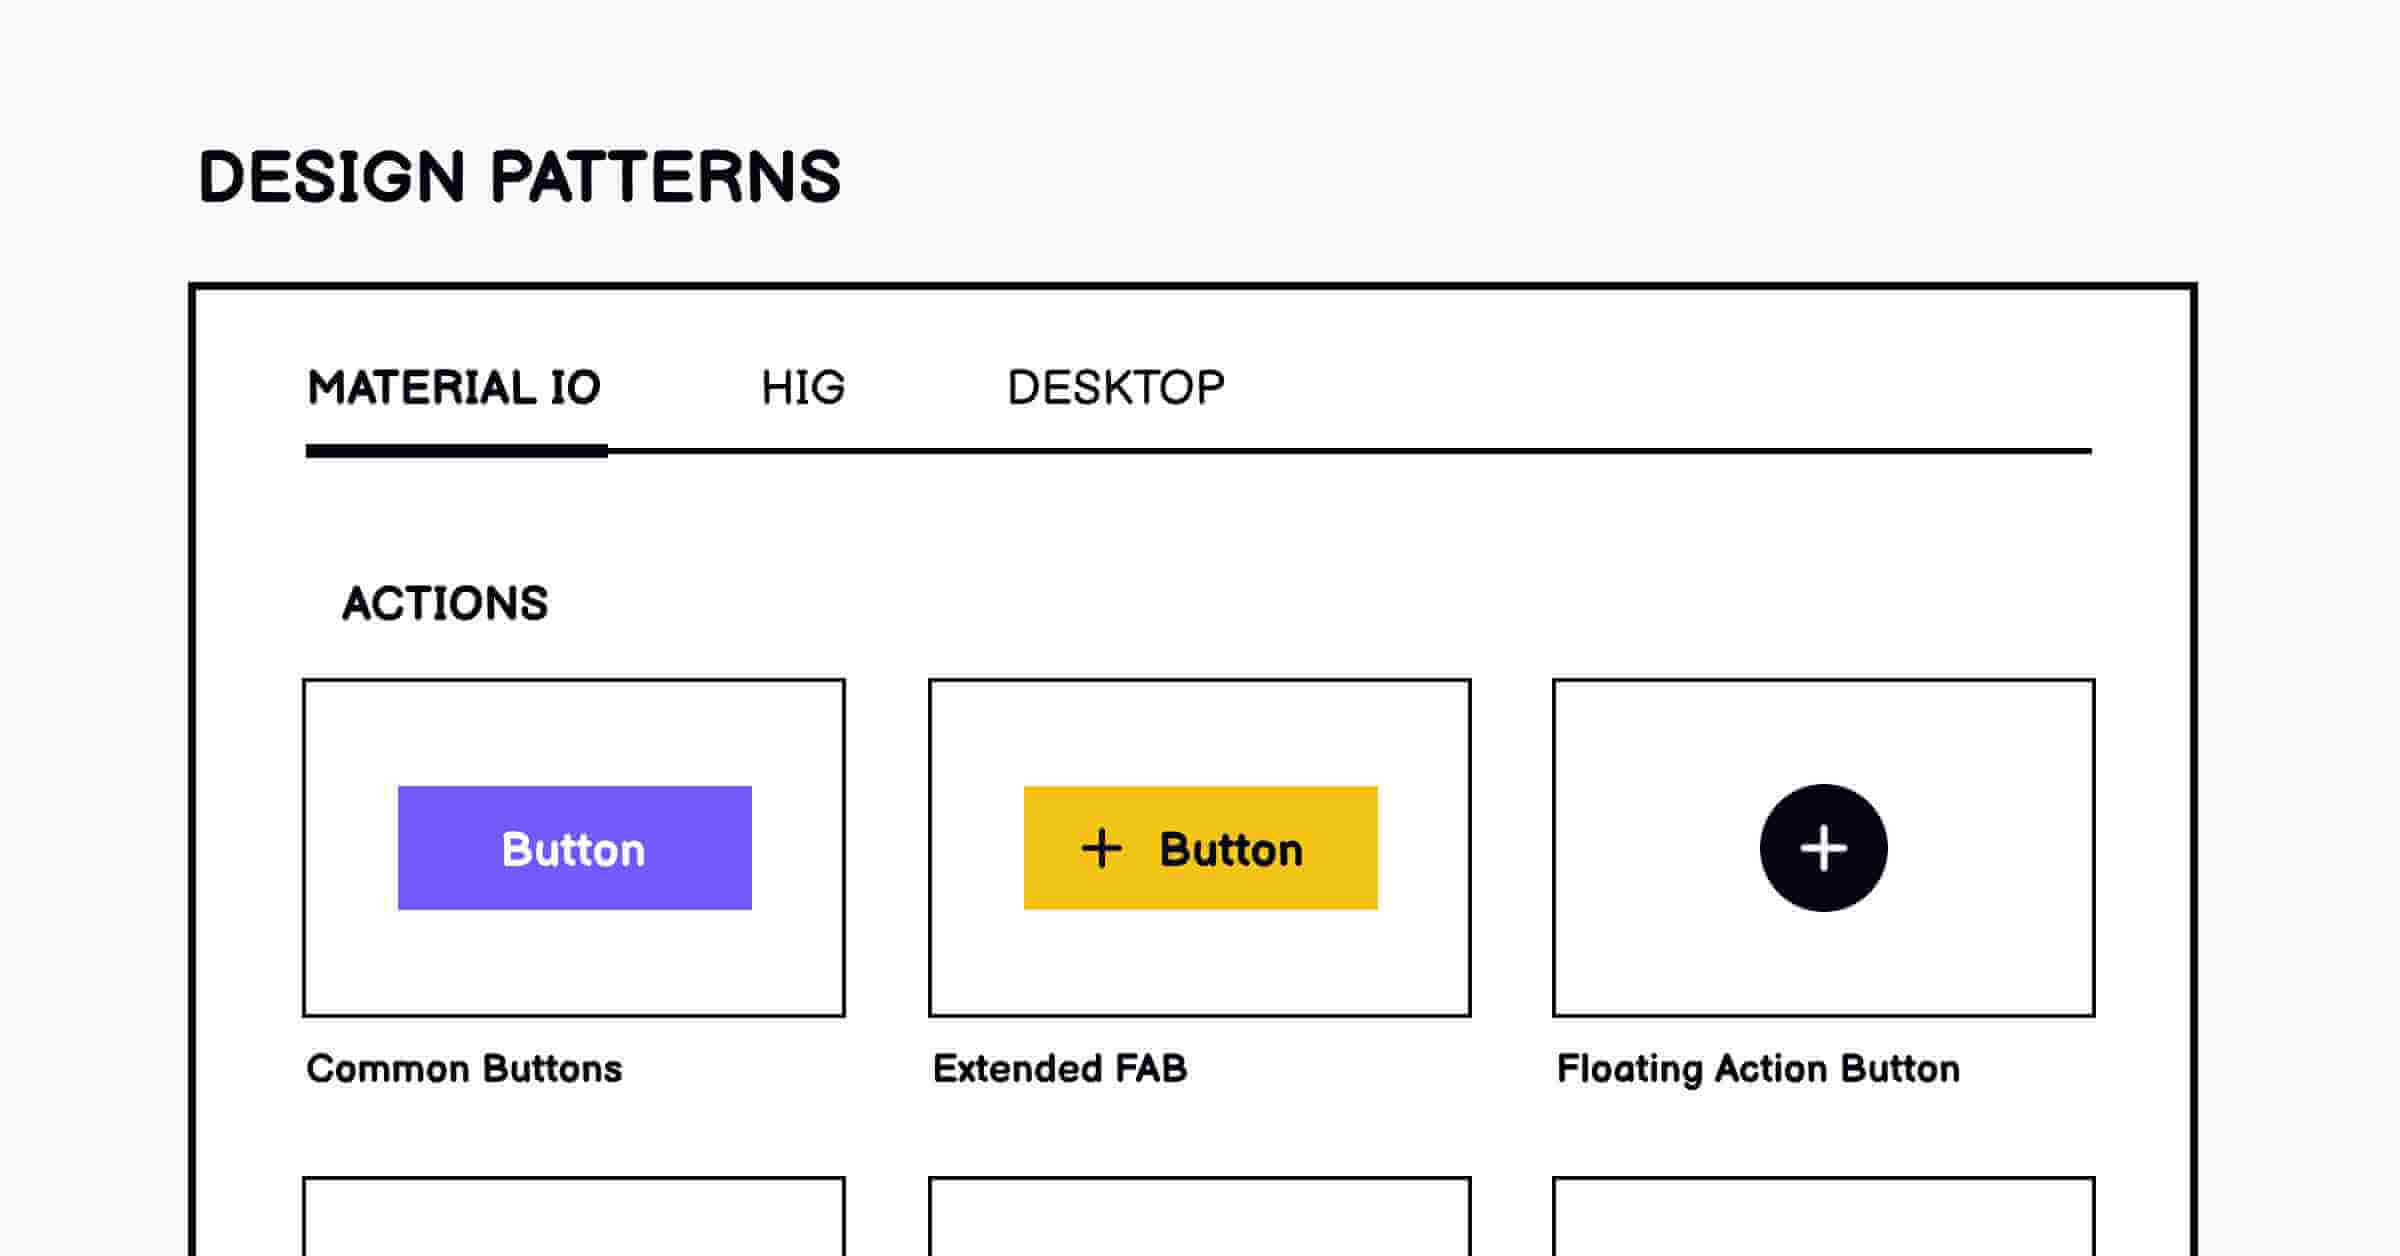Image resolution: width=2400 pixels, height=1256 pixels.
Task: Select the MATERIAL IO tab
Action: click(x=453, y=387)
